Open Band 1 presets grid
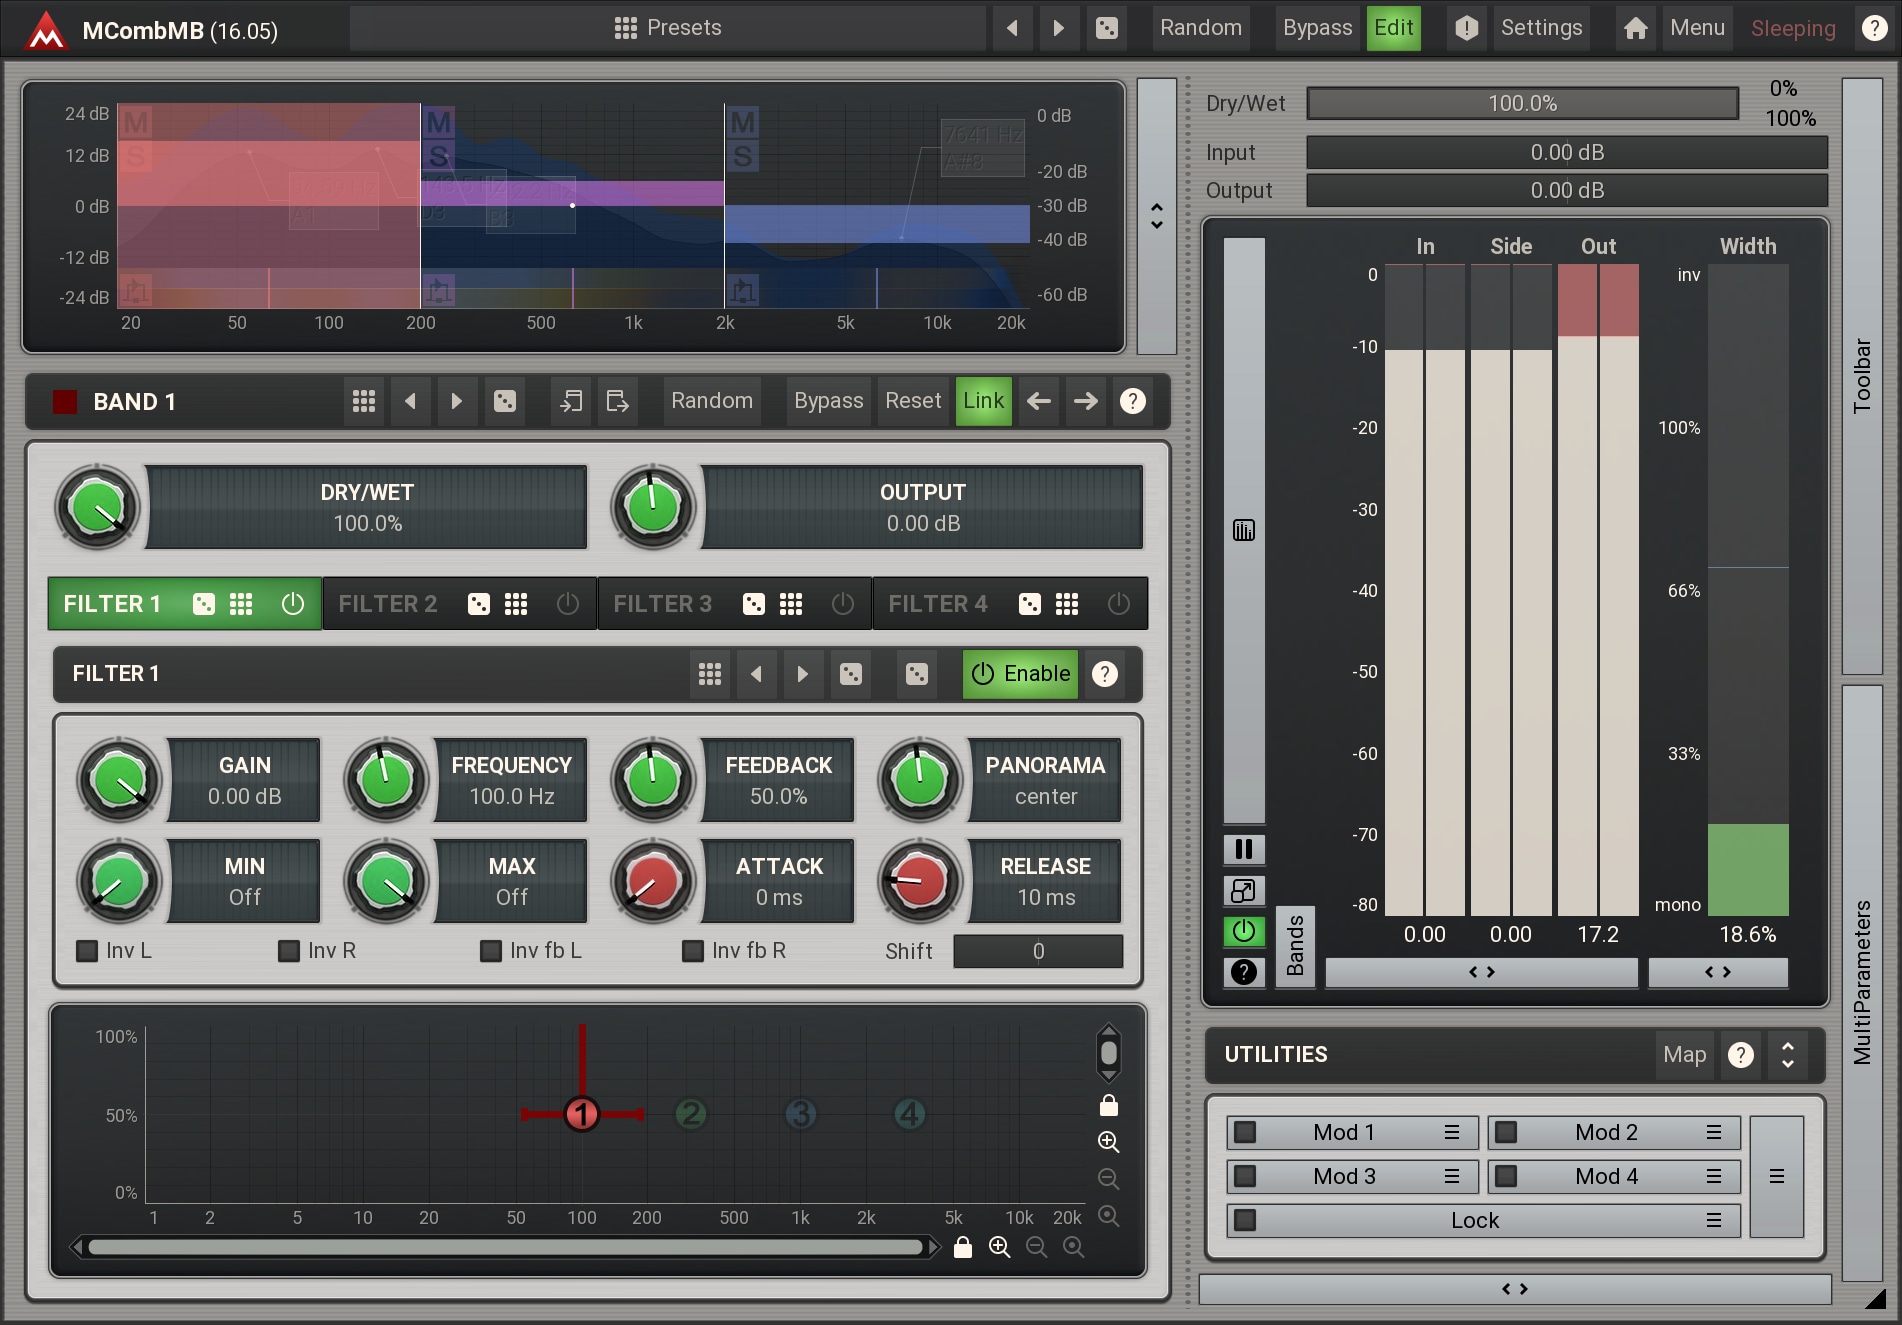The width and height of the screenshot is (1902, 1325). [364, 402]
